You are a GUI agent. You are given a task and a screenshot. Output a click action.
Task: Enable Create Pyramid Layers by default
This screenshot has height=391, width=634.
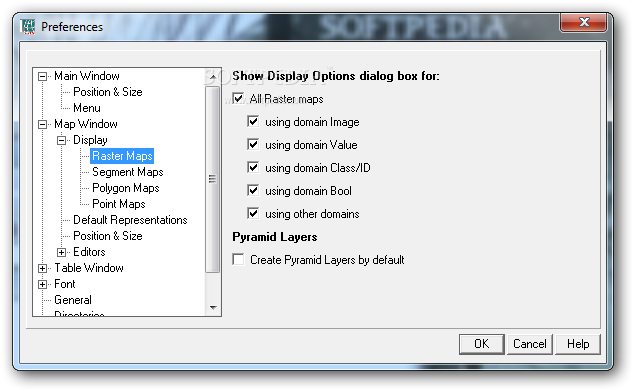(238, 259)
